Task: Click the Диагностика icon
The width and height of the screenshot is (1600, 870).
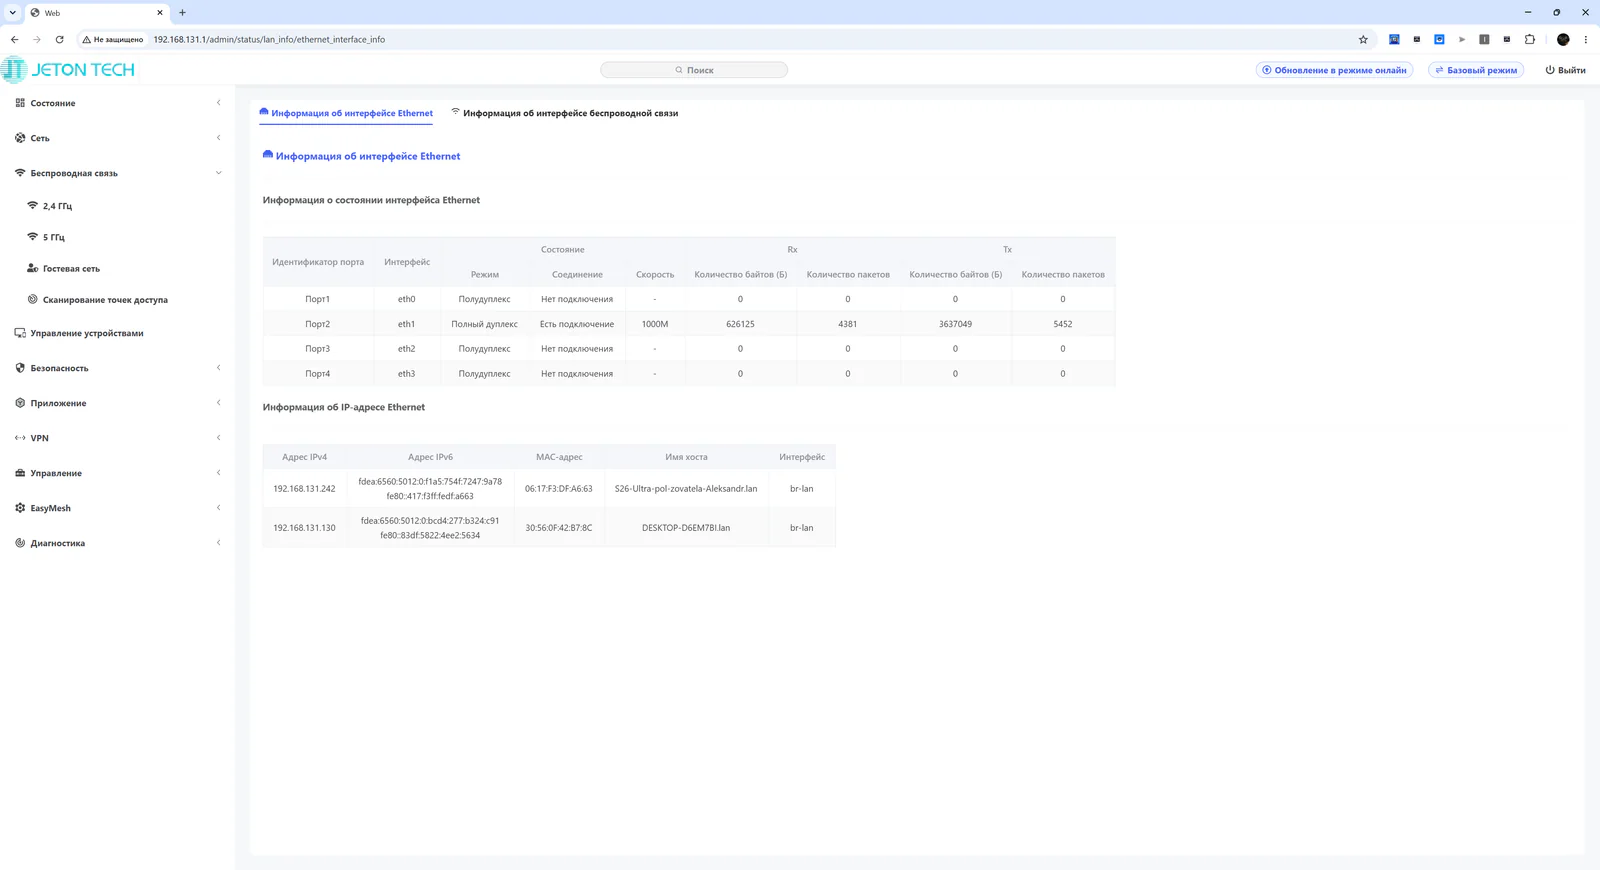Action: [20, 543]
